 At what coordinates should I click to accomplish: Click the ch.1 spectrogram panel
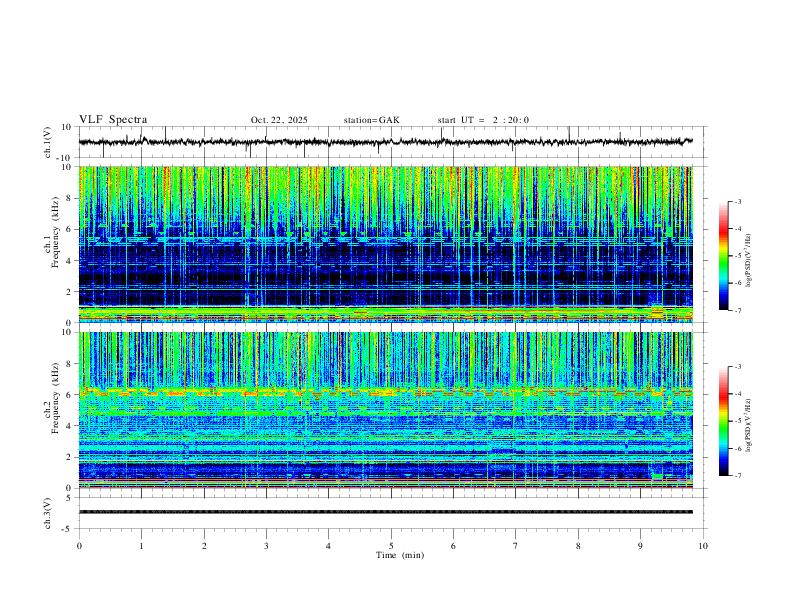tap(385, 244)
